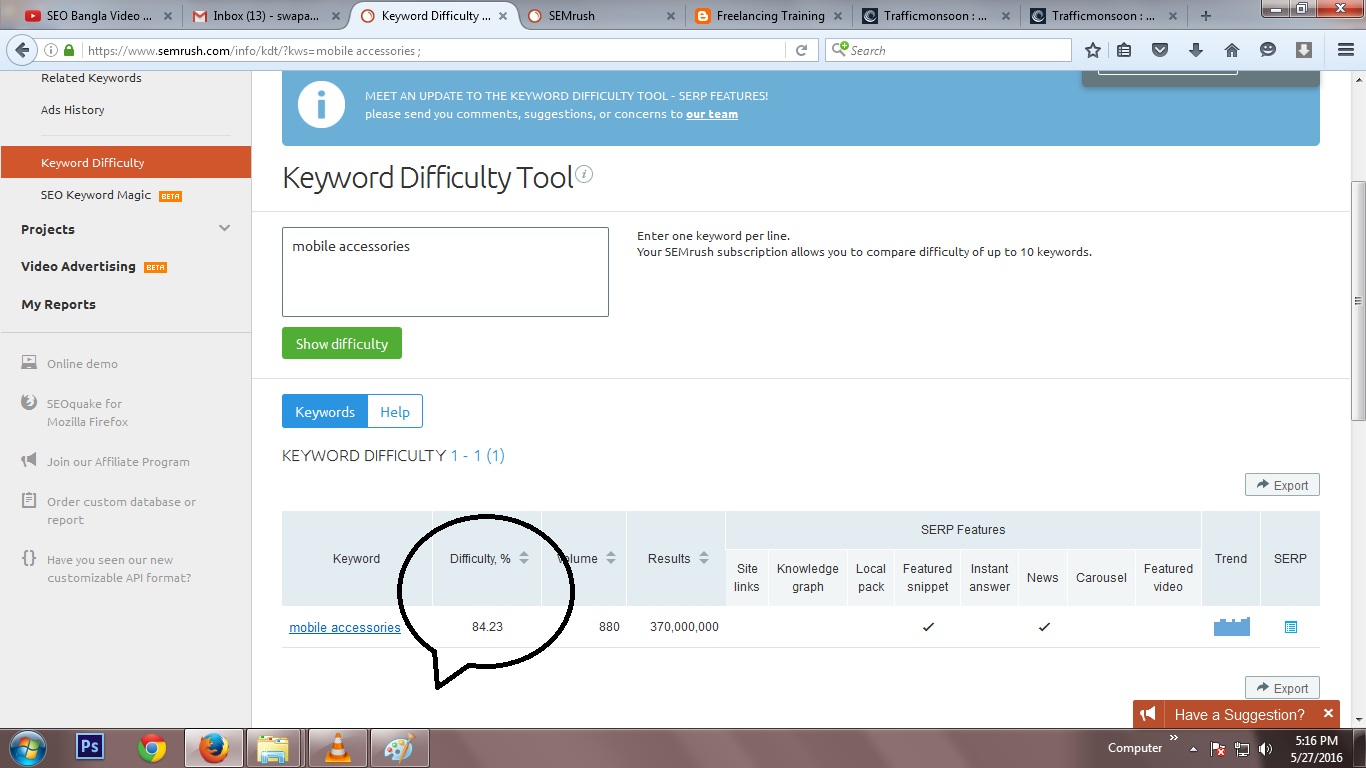
Task: Click the Online demo sidebar icon
Action: (x=29, y=363)
